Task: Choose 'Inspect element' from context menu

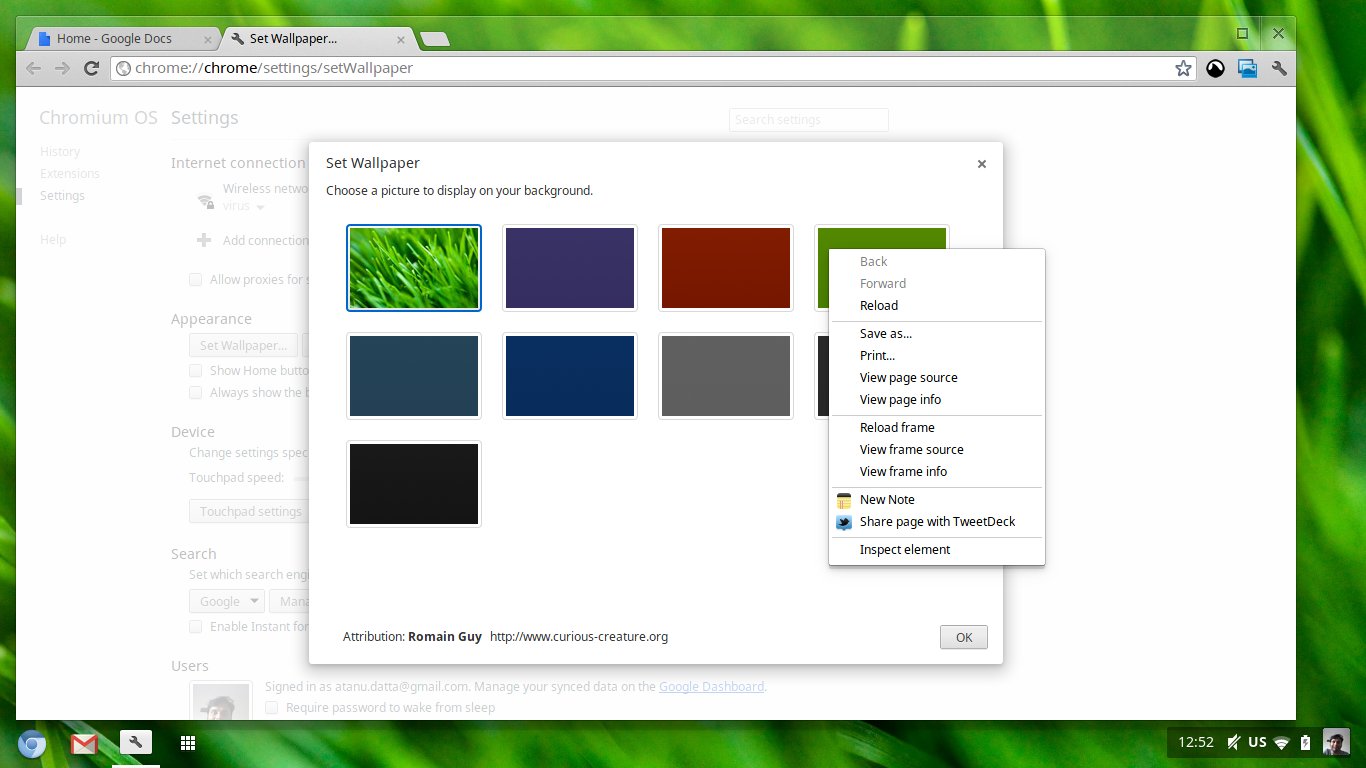Action: [904, 550]
